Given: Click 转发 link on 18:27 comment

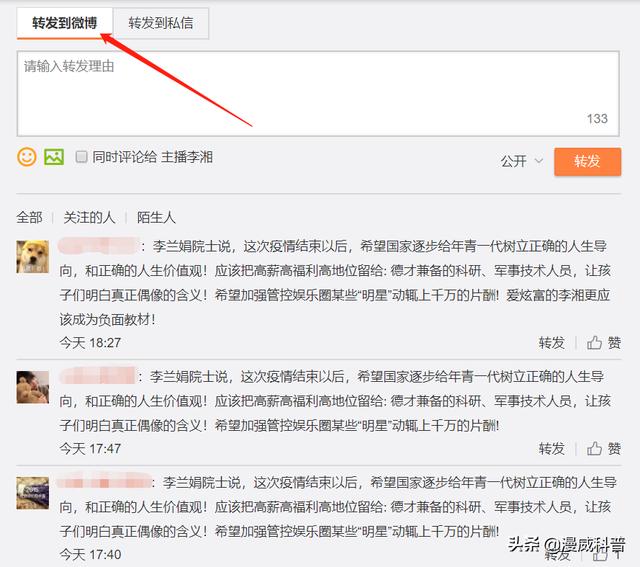Looking at the screenshot, I should [551, 342].
